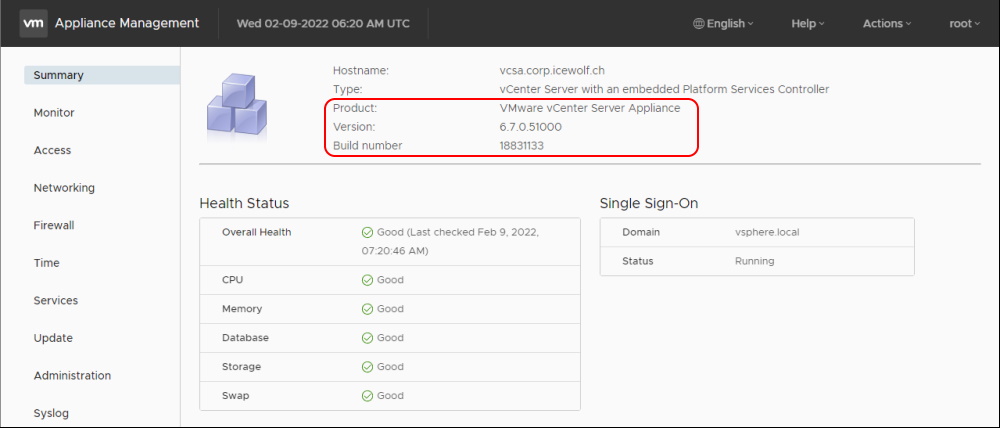This screenshot has height=428, width=1000.
Task: Click the Status label in Single Sign-On
Action: click(x=638, y=261)
